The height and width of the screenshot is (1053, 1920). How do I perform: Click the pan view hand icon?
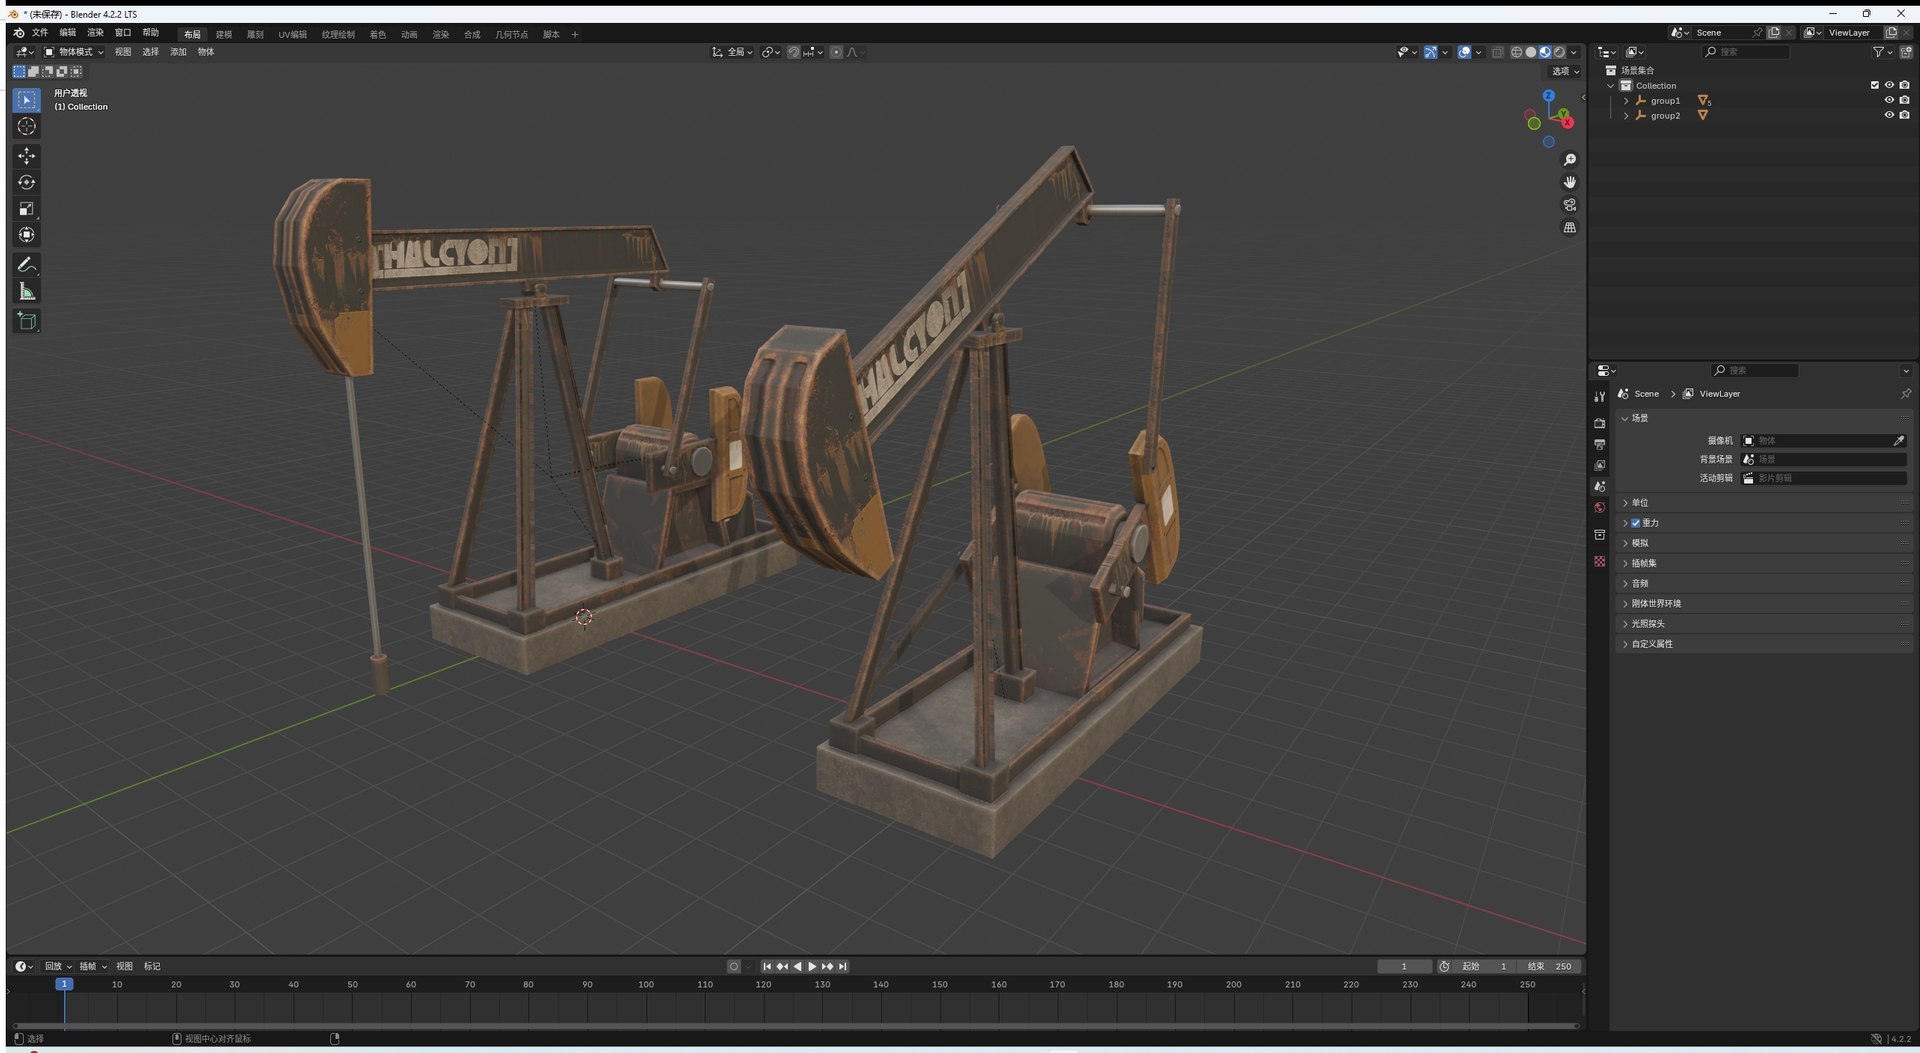click(1570, 182)
